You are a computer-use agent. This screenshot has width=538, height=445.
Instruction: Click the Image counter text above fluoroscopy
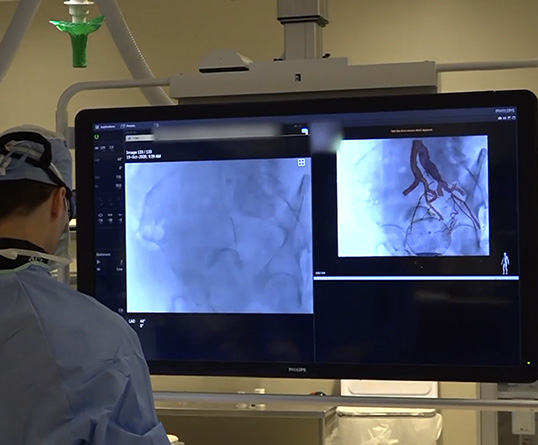pyautogui.click(x=139, y=152)
